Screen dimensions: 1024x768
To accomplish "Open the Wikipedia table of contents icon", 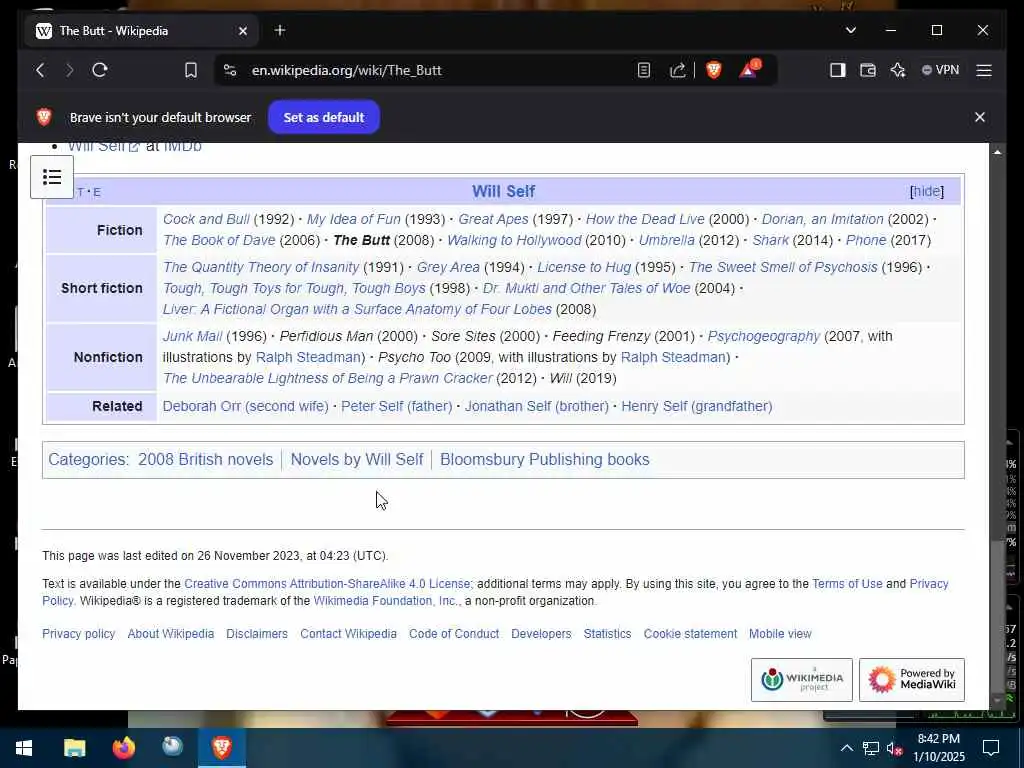I will click(52, 177).
